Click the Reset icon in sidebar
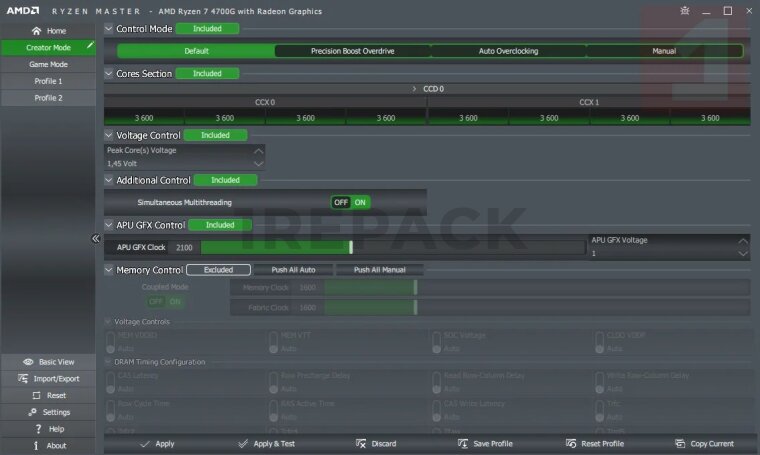 [x=34, y=395]
